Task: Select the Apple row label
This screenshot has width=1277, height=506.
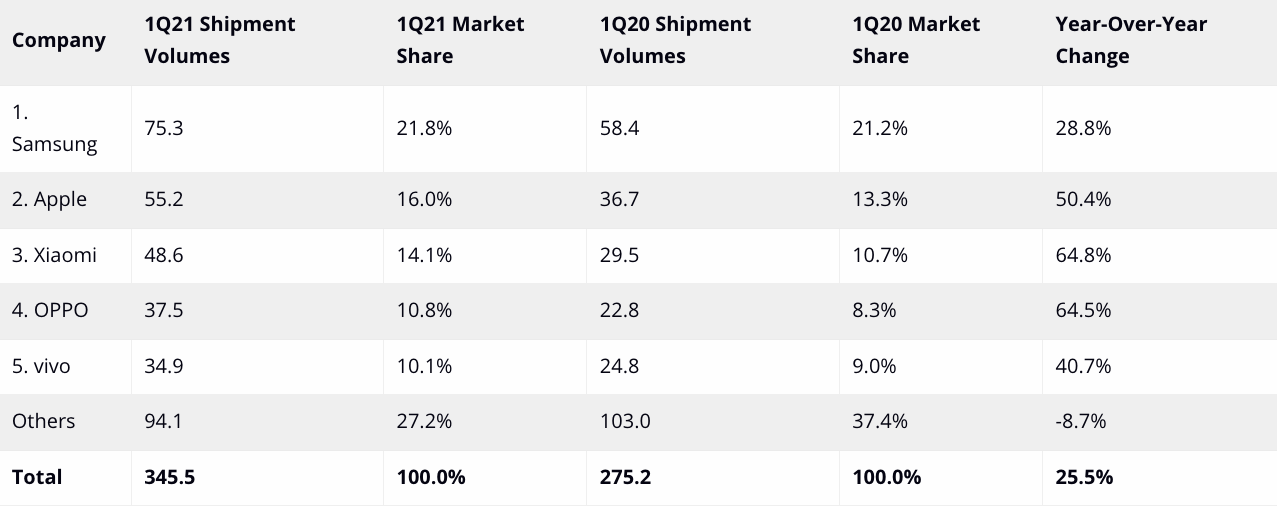Action: pos(49,199)
